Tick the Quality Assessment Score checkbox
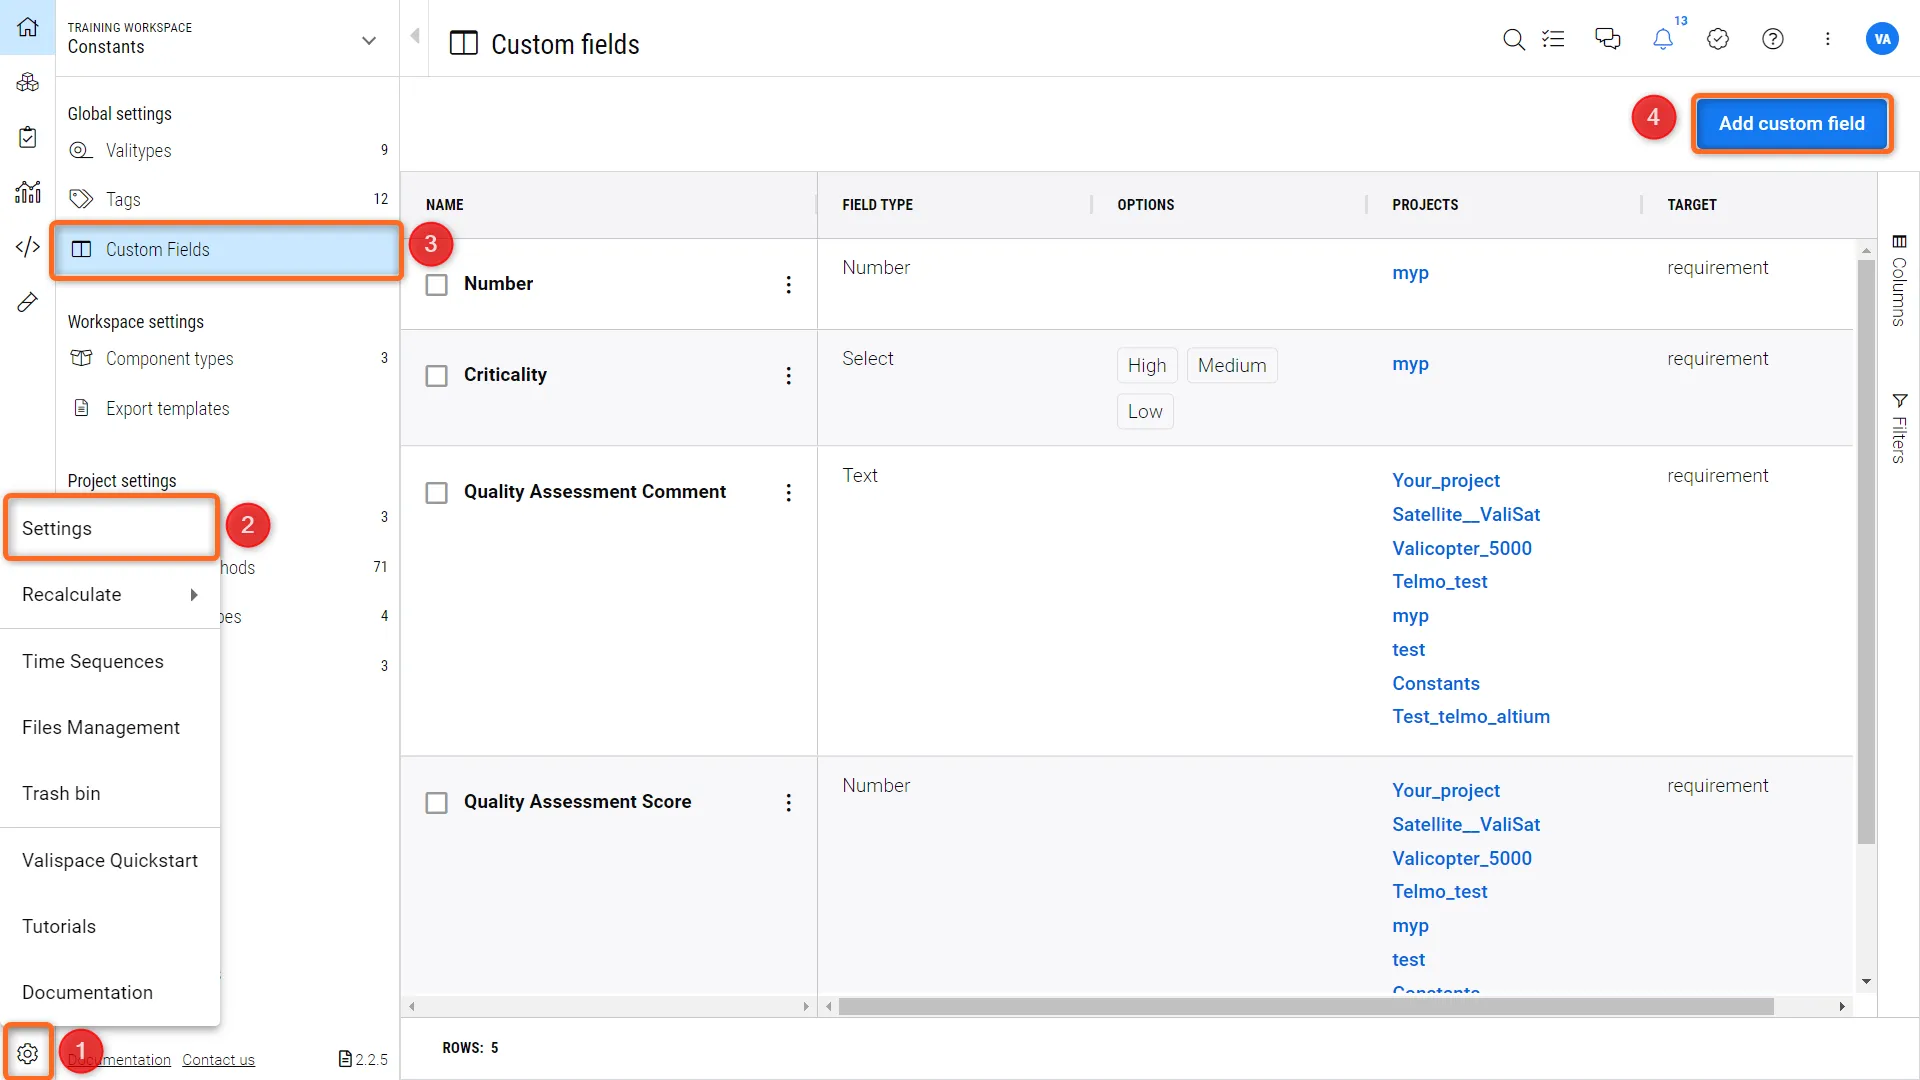 (437, 803)
